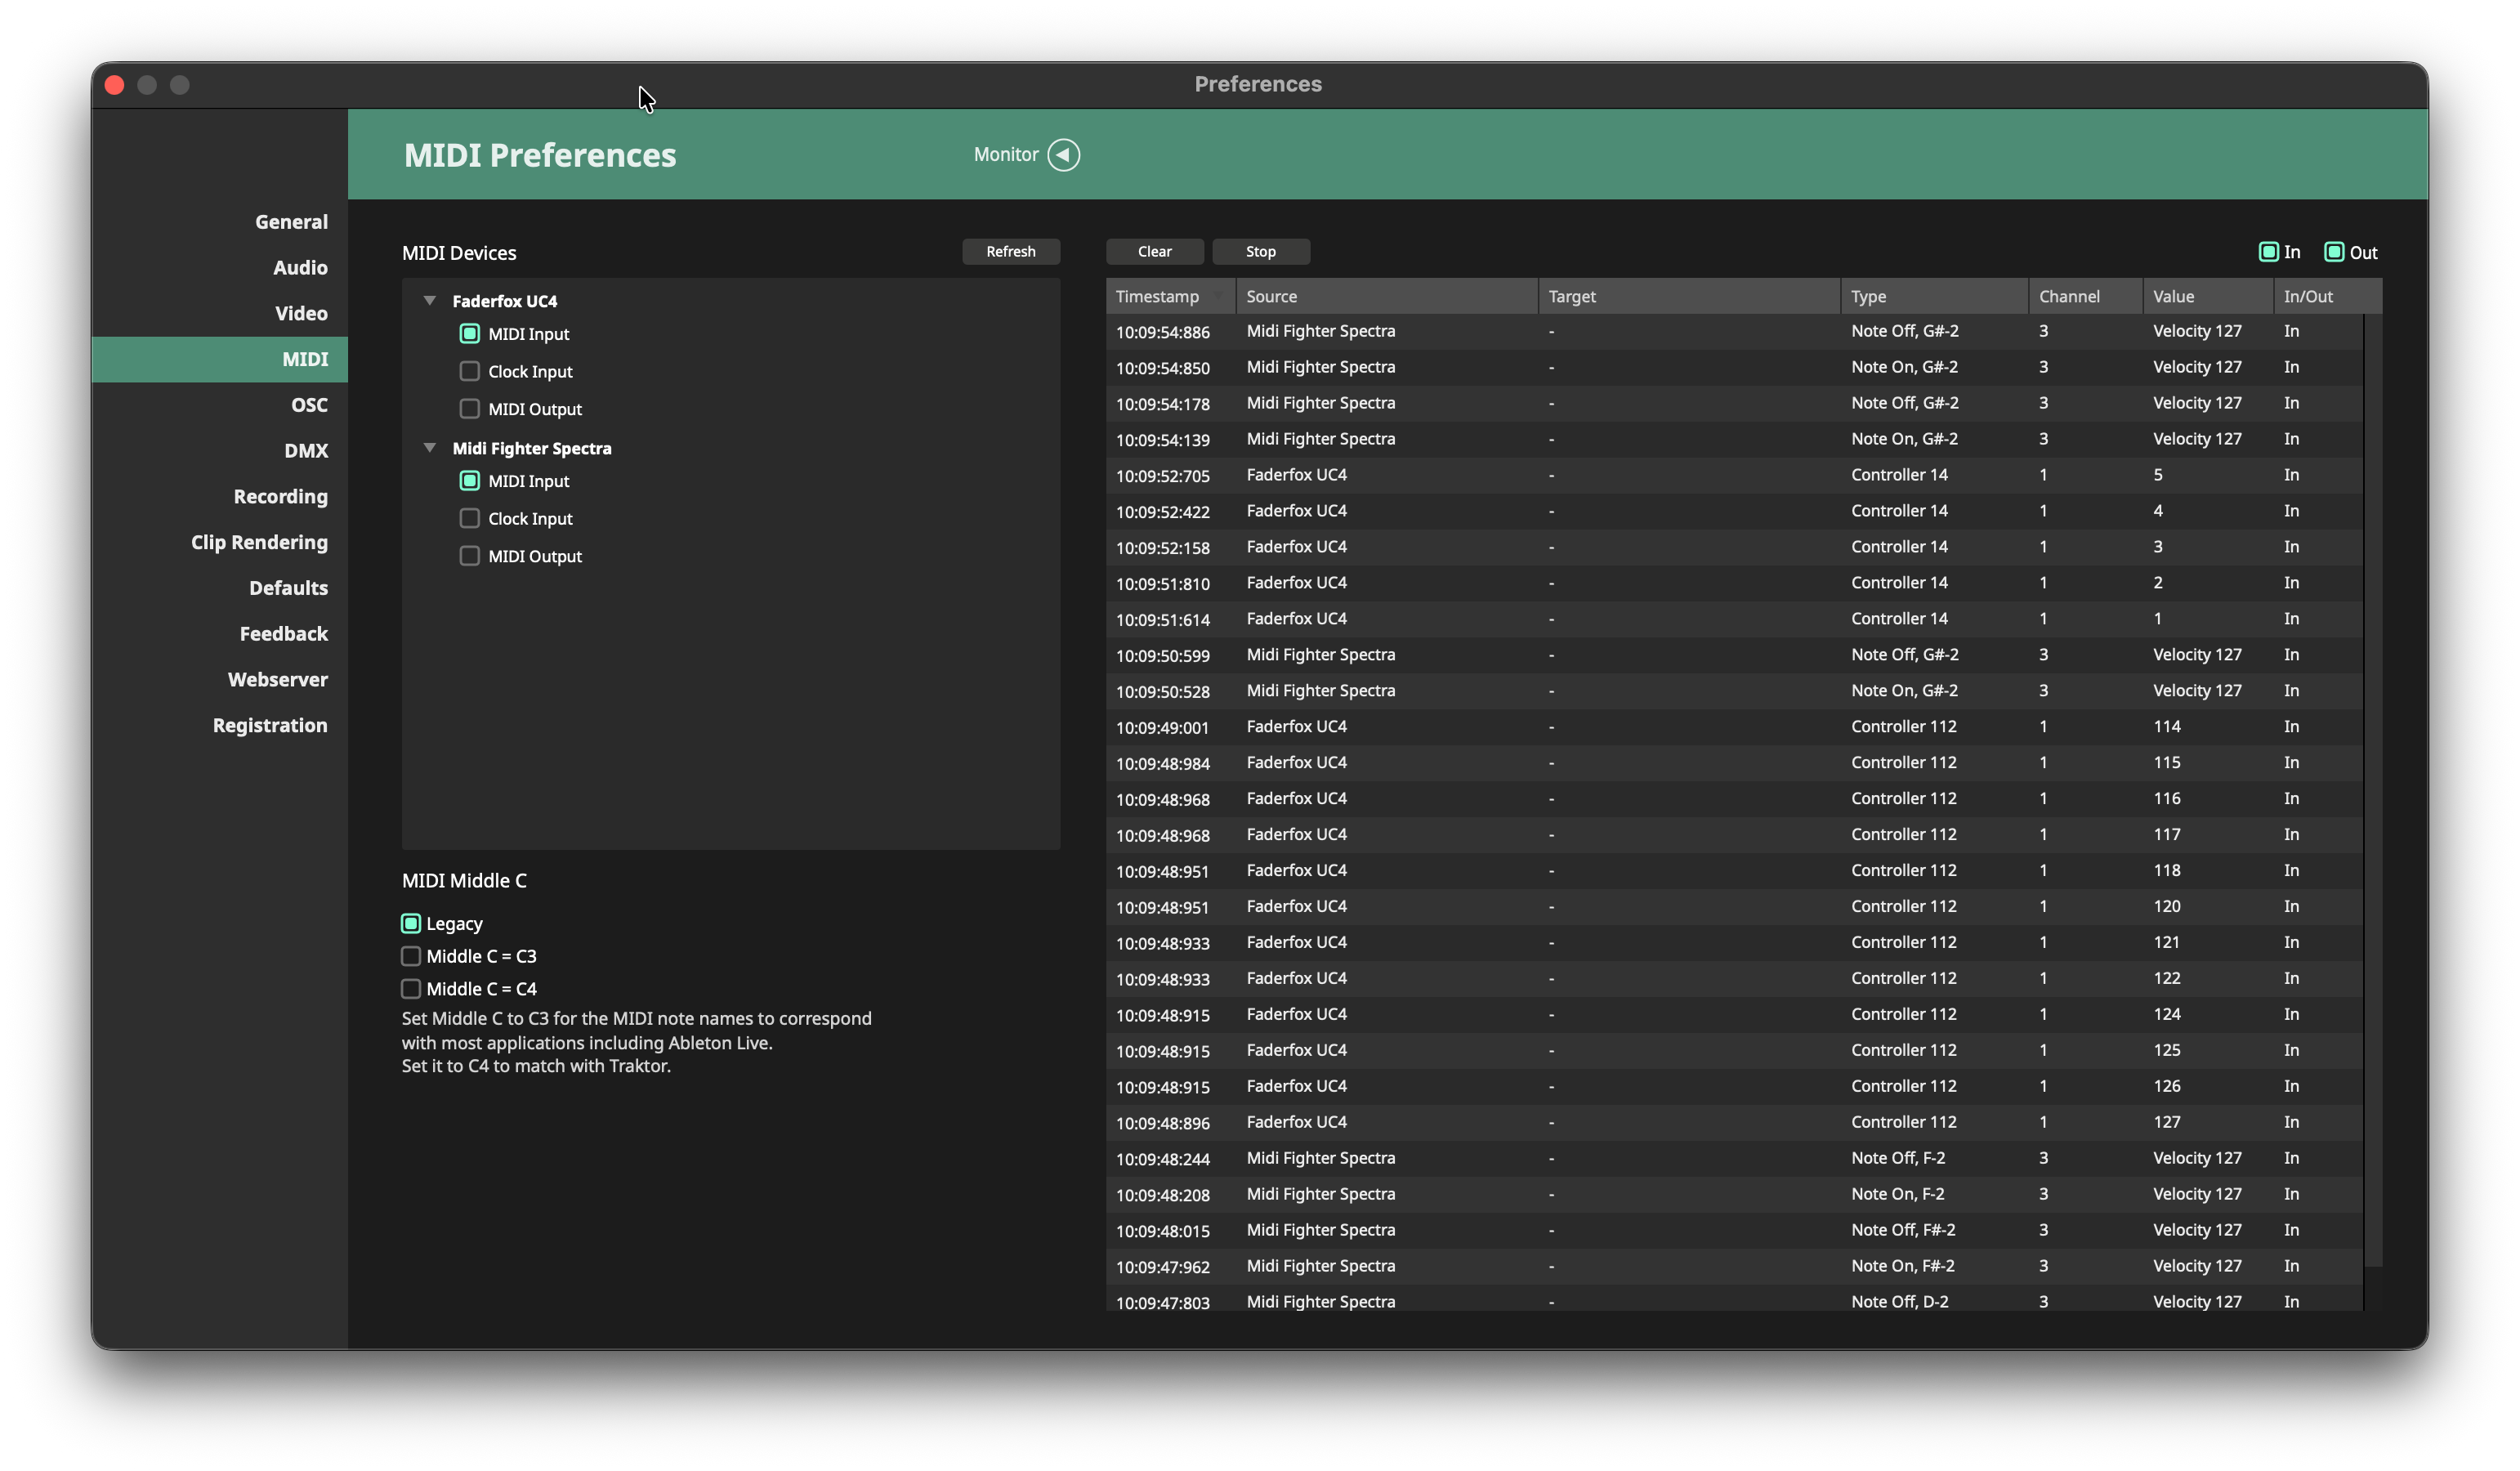This screenshot has width=2520, height=1471.
Task: Refresh the MIDI devices list
Action: [x=1010, y=251]
